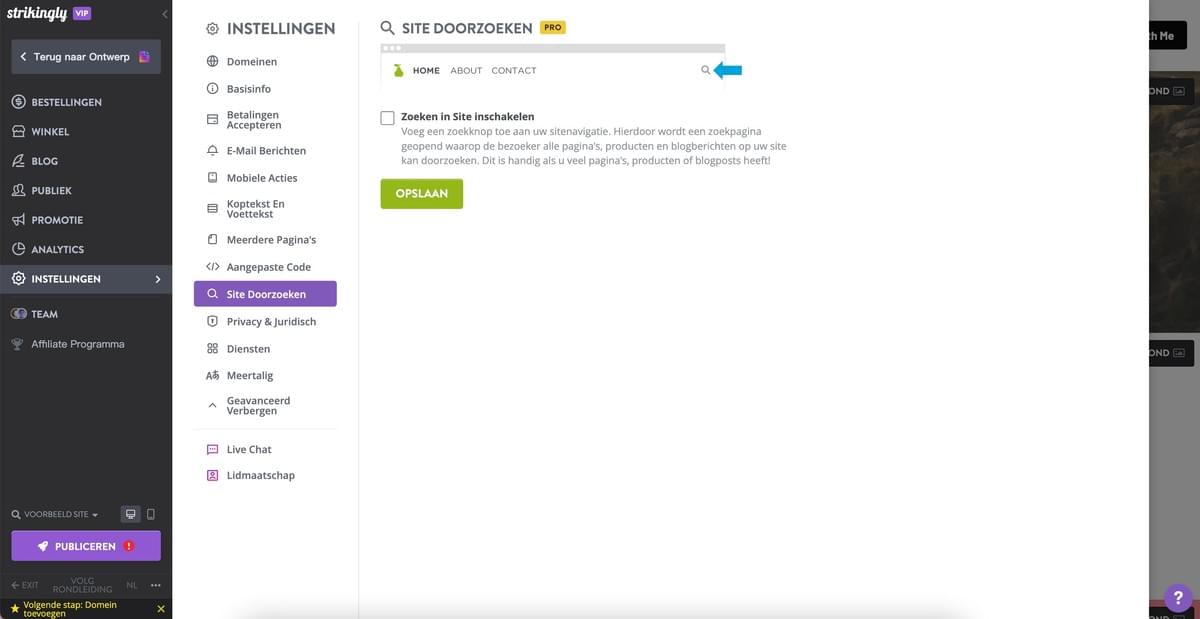
Task: Open the VOORBEELD SITE dropdown
Action: click(55, 513)
